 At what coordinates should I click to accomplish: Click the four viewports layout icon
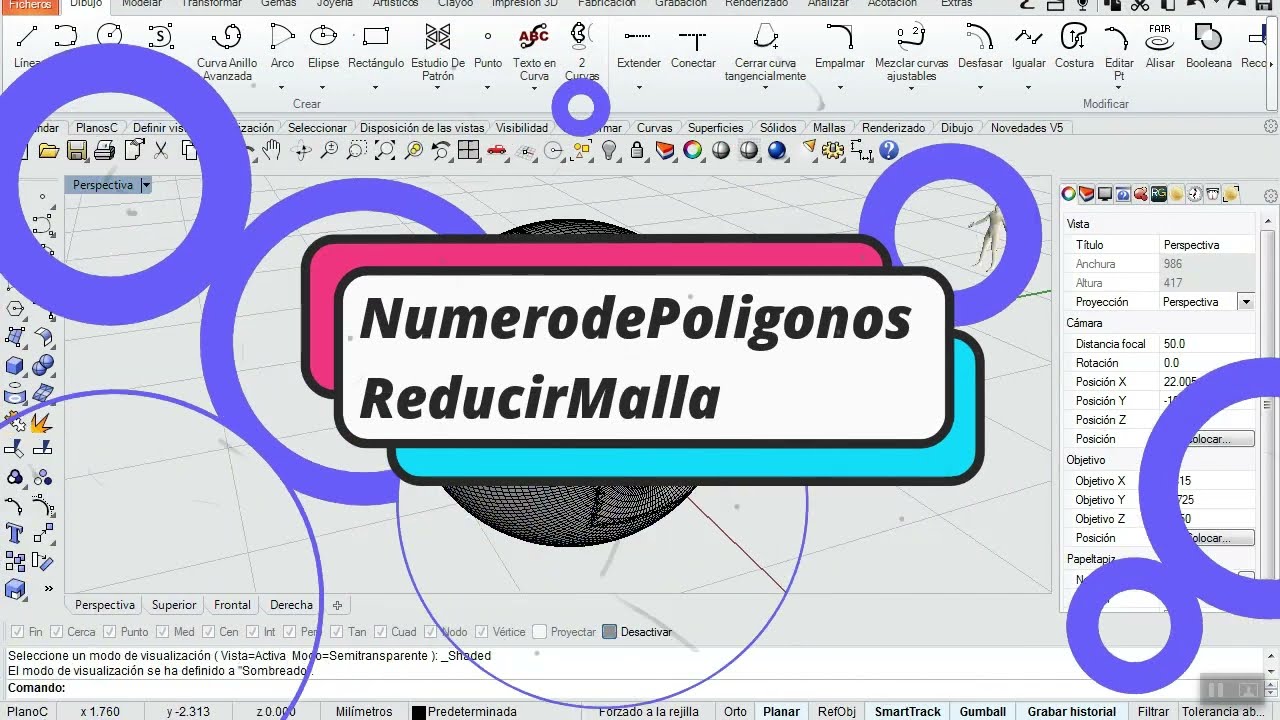(468, 151)
